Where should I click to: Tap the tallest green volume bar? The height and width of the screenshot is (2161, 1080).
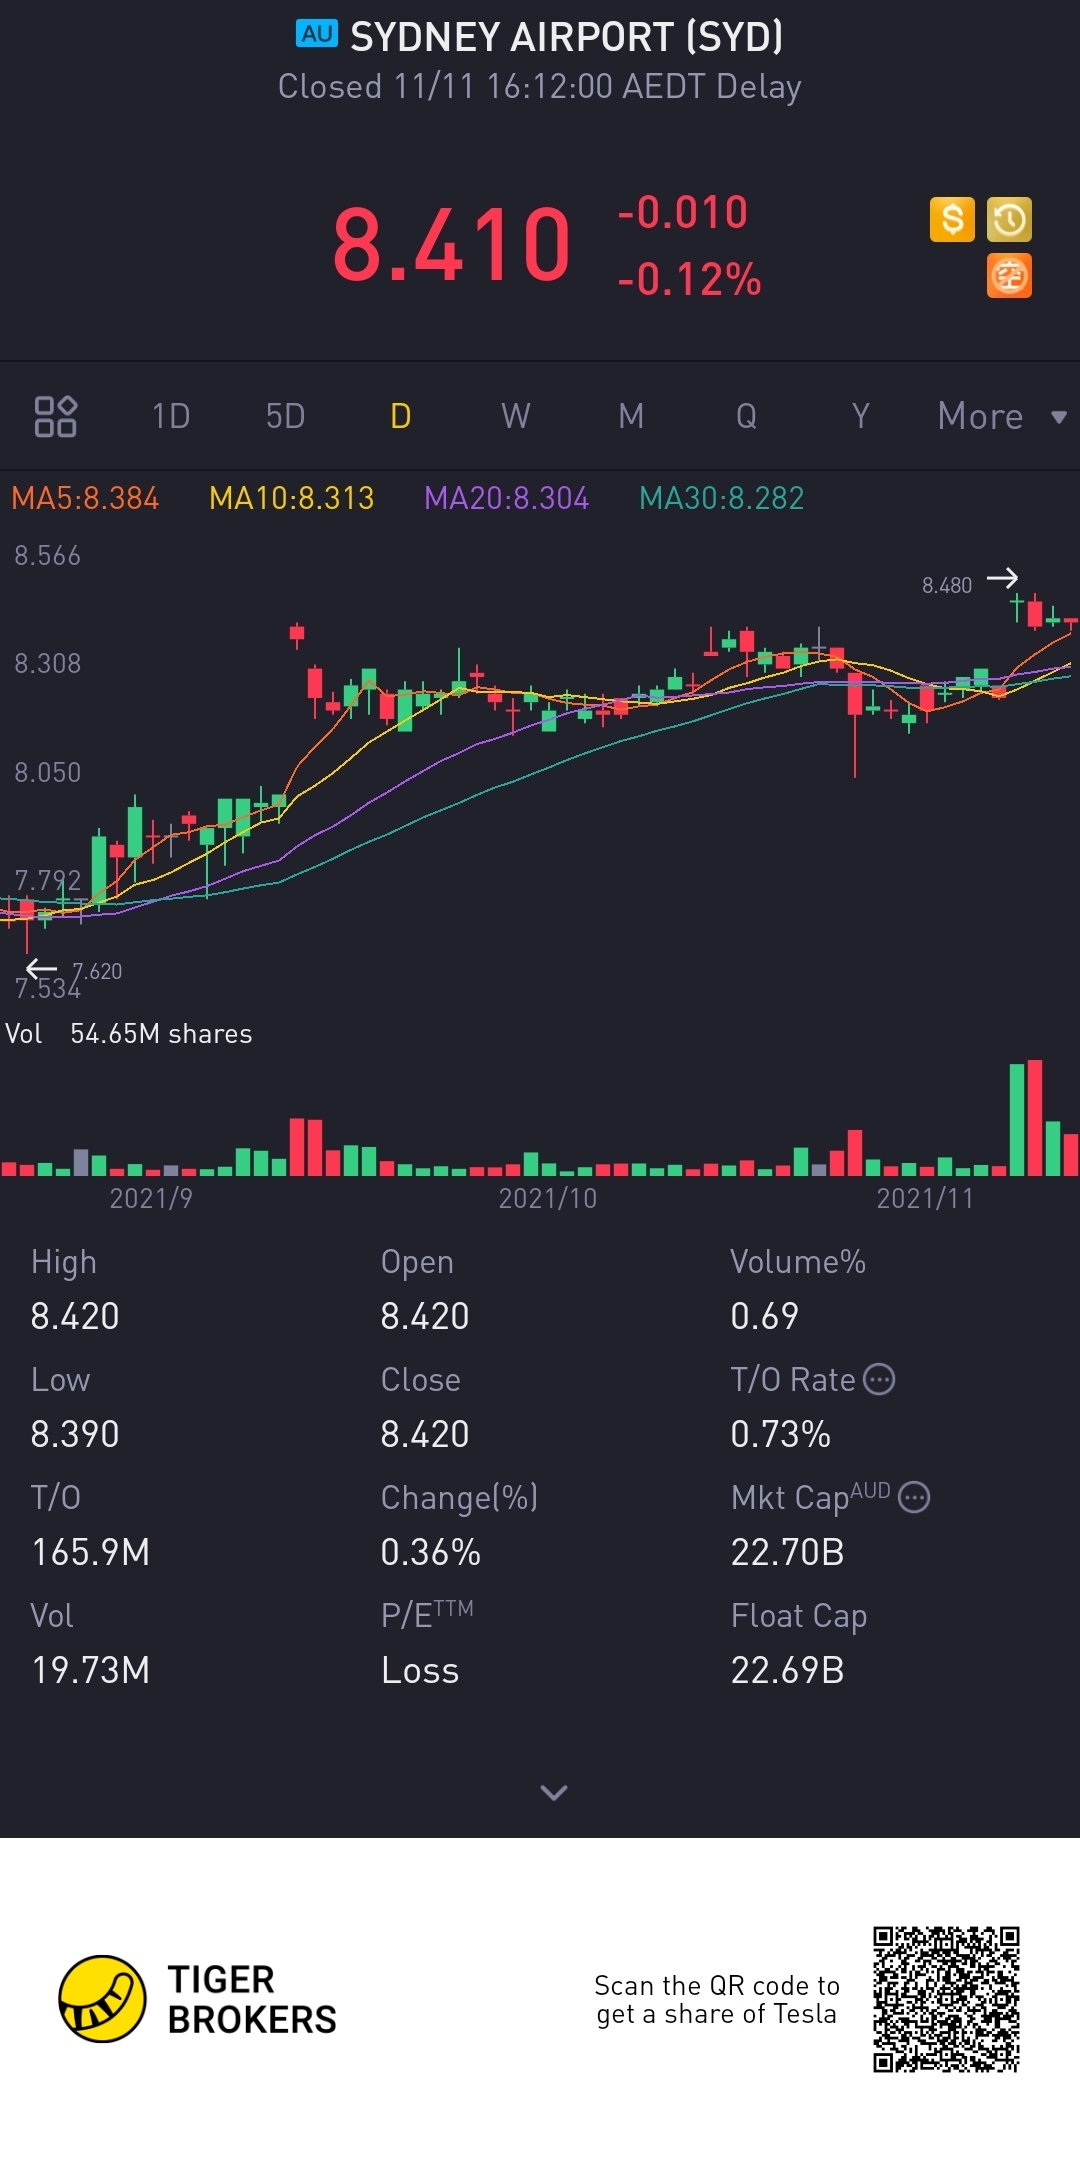click(1017, 1120)
